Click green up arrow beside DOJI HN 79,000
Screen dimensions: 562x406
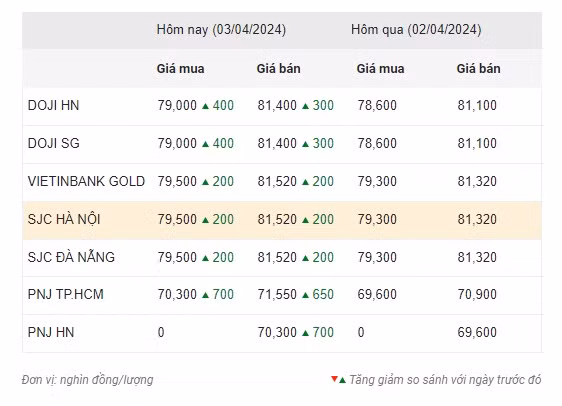click(205, 106)
